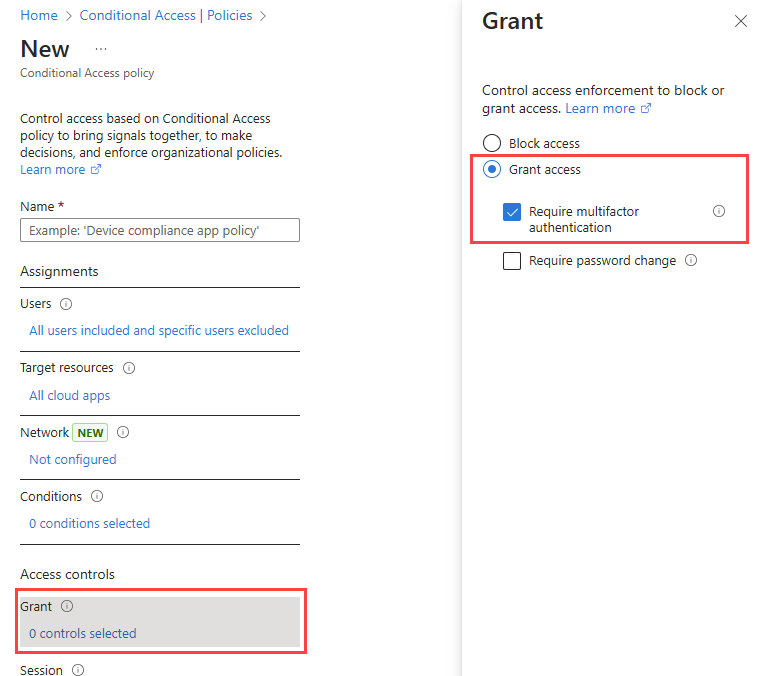Click the info icon next to Session

click(x=78, y=670)
